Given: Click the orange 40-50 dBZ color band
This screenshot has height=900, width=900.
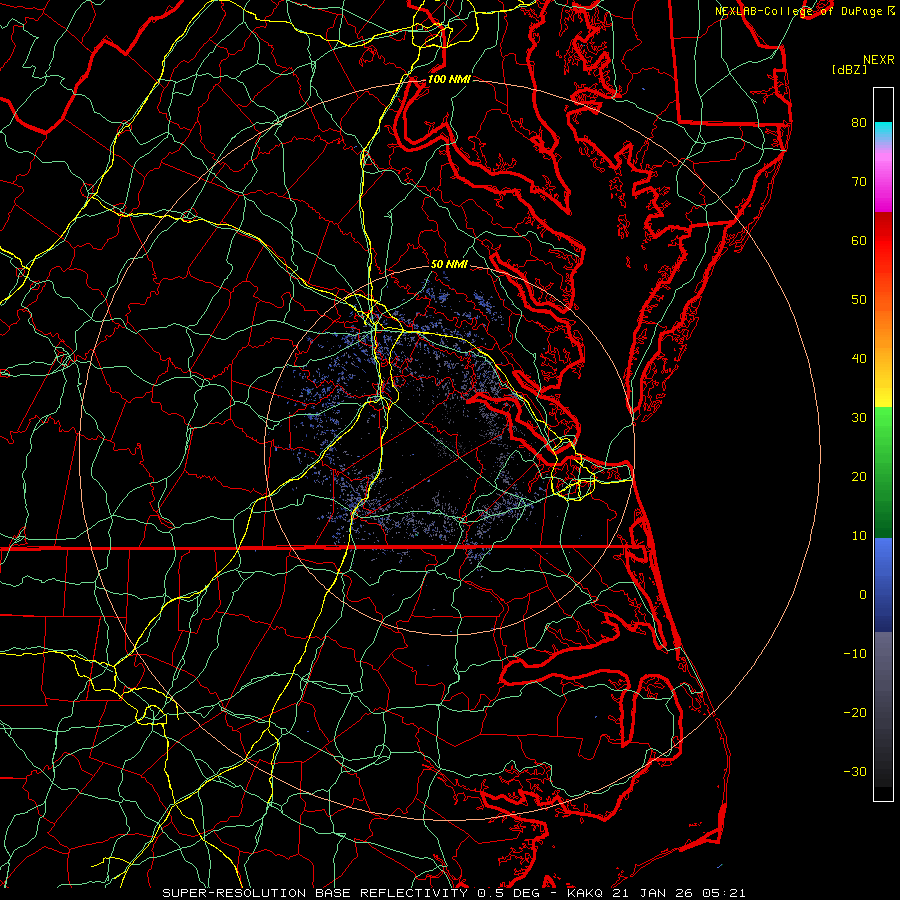Looking at the screenshot, I should [x=883, y=325].
